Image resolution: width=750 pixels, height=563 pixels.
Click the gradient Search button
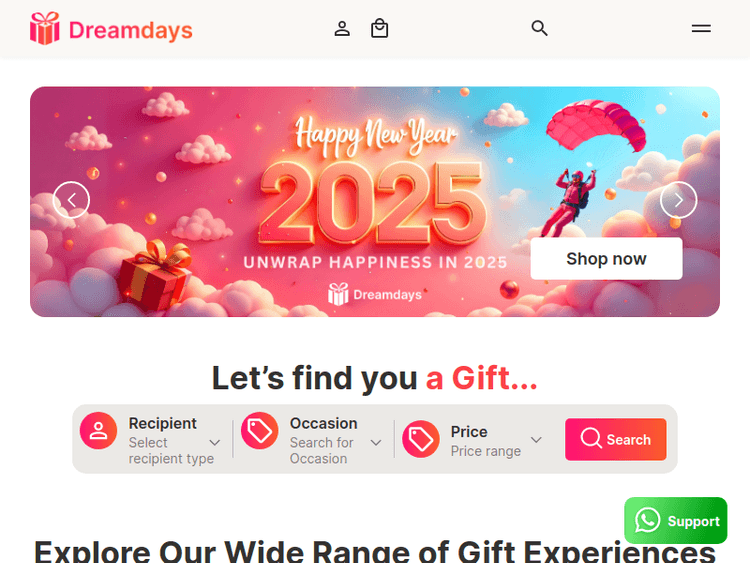616,439
